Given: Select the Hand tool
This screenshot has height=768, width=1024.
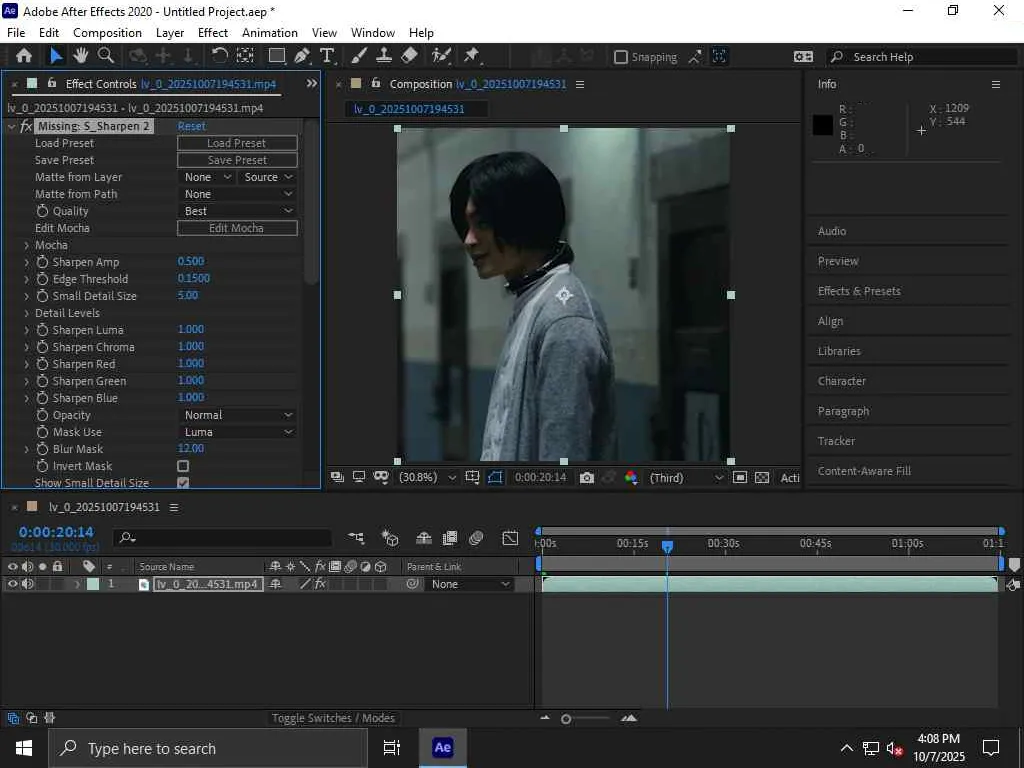Looking at the screenshot, I should tap(81, 57).
